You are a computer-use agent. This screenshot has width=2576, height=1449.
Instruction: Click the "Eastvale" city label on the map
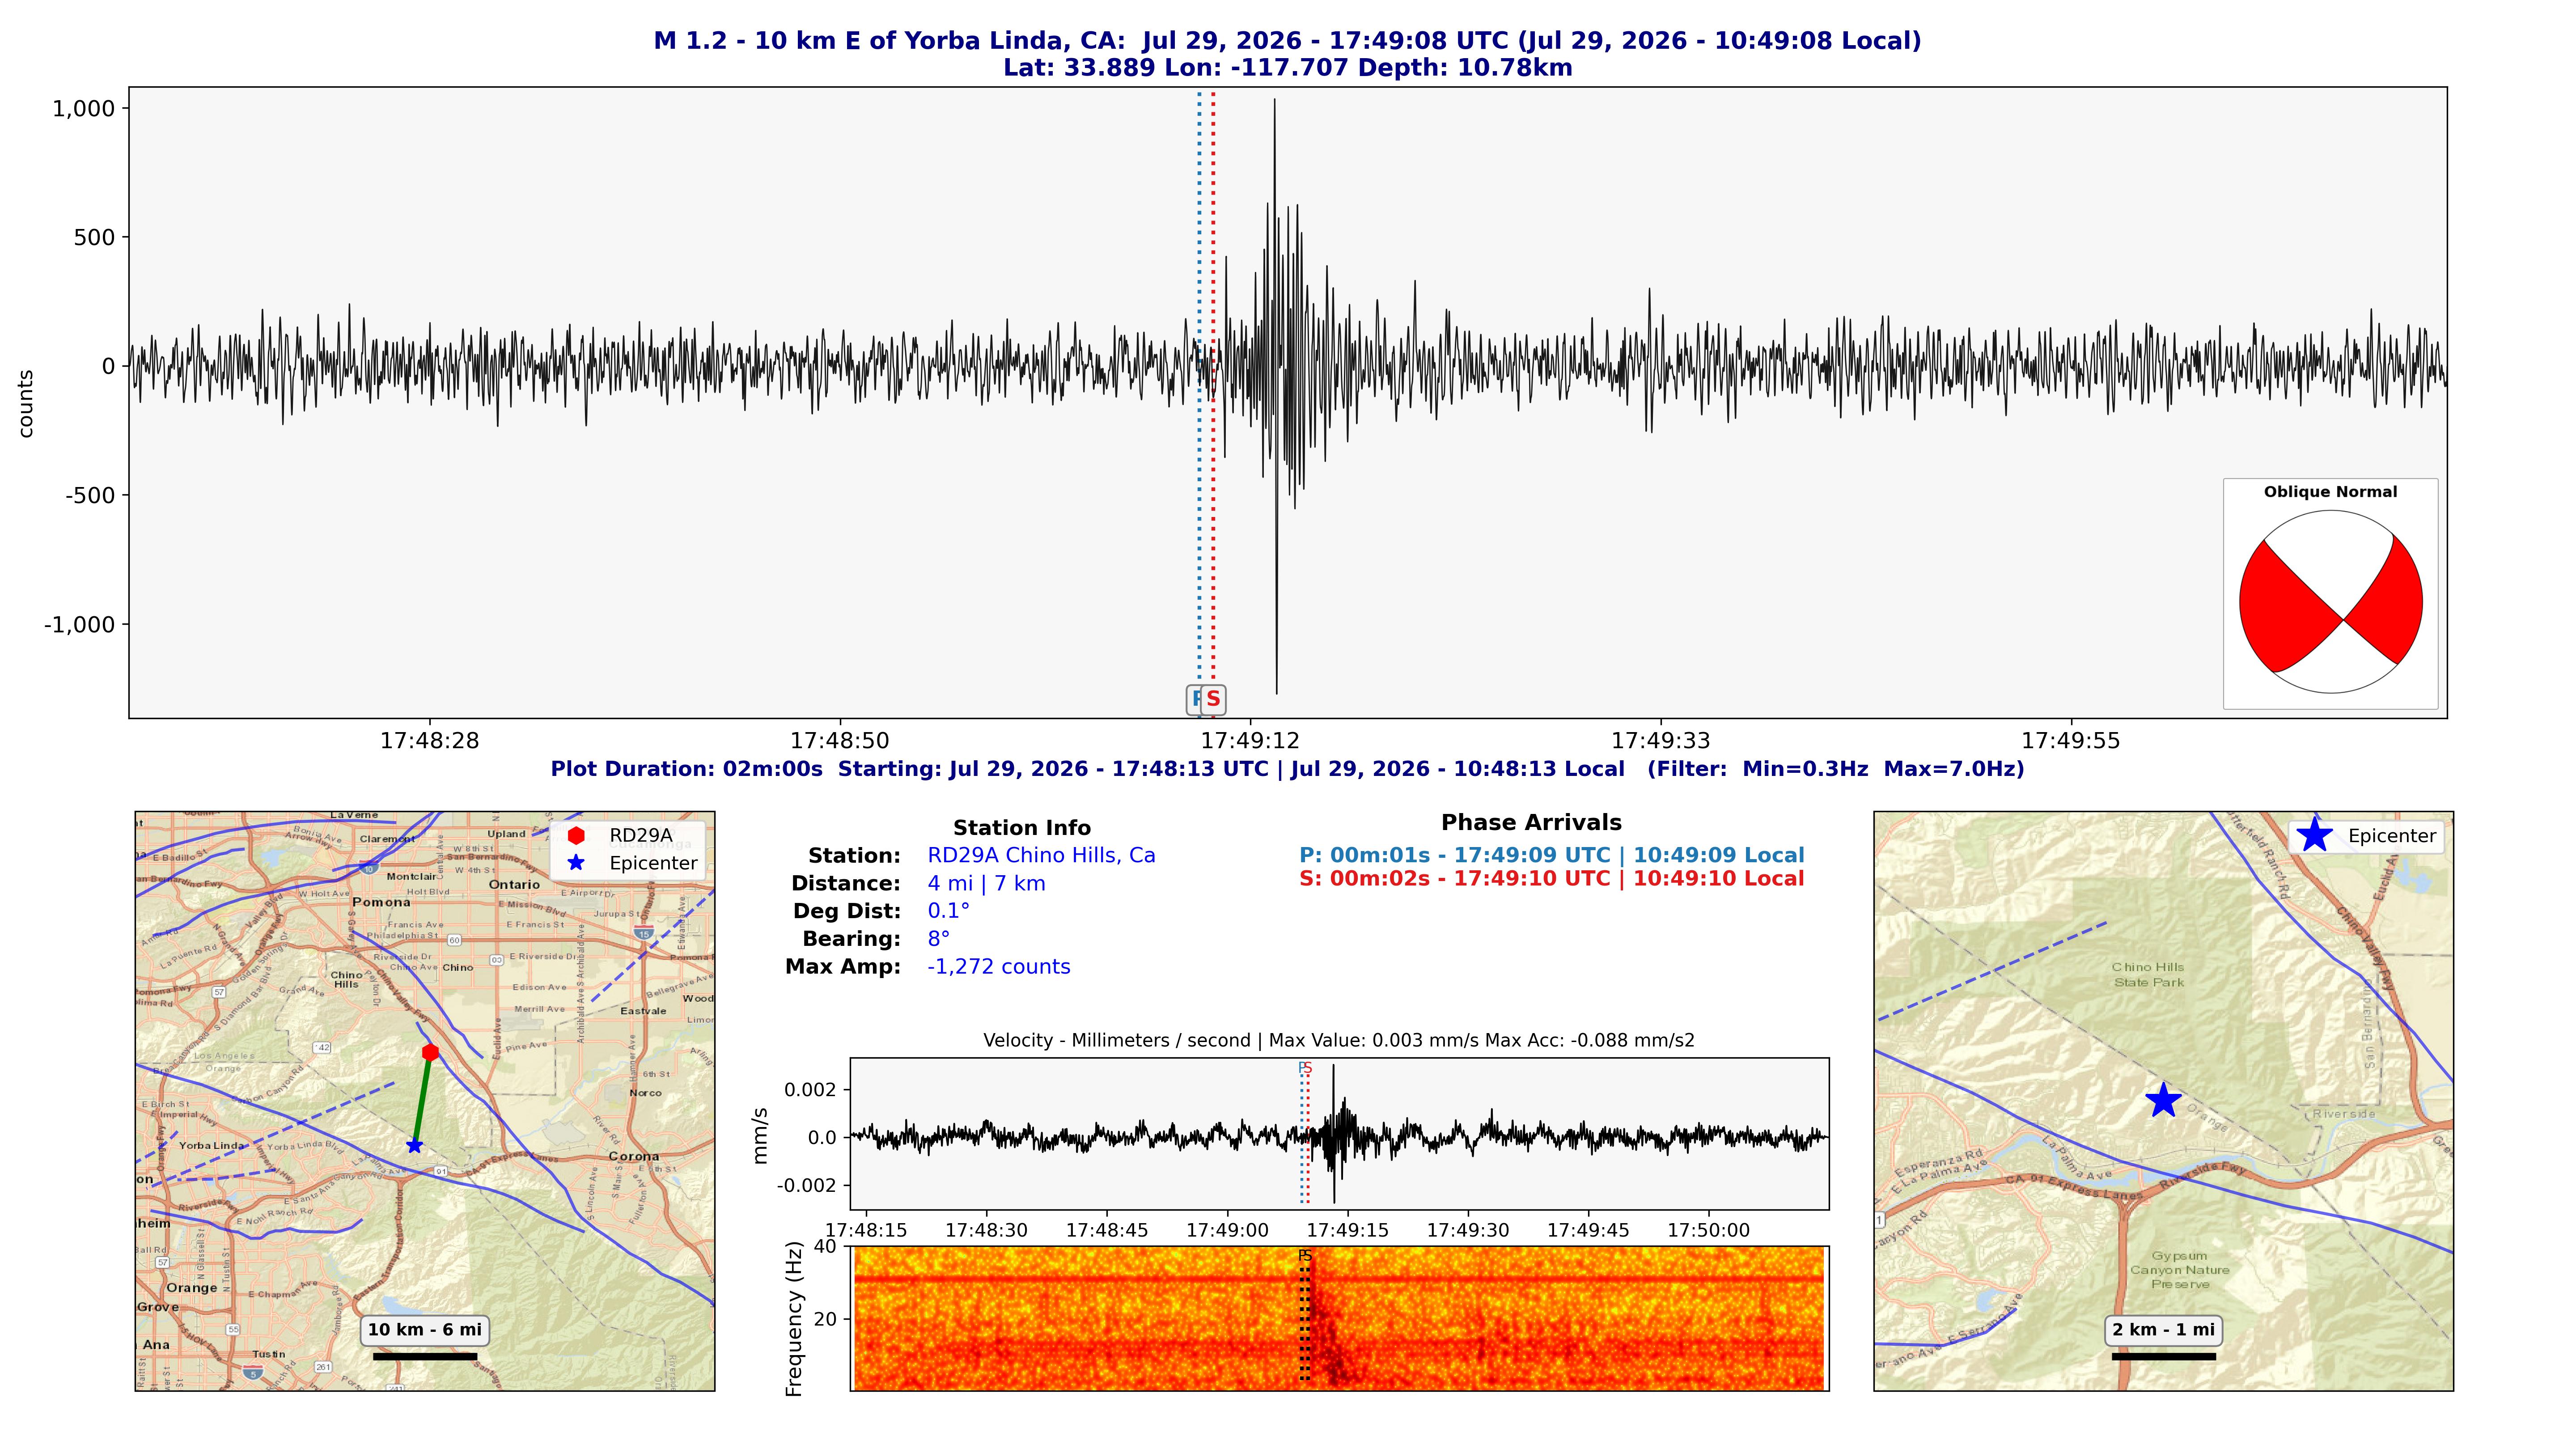643,1011
